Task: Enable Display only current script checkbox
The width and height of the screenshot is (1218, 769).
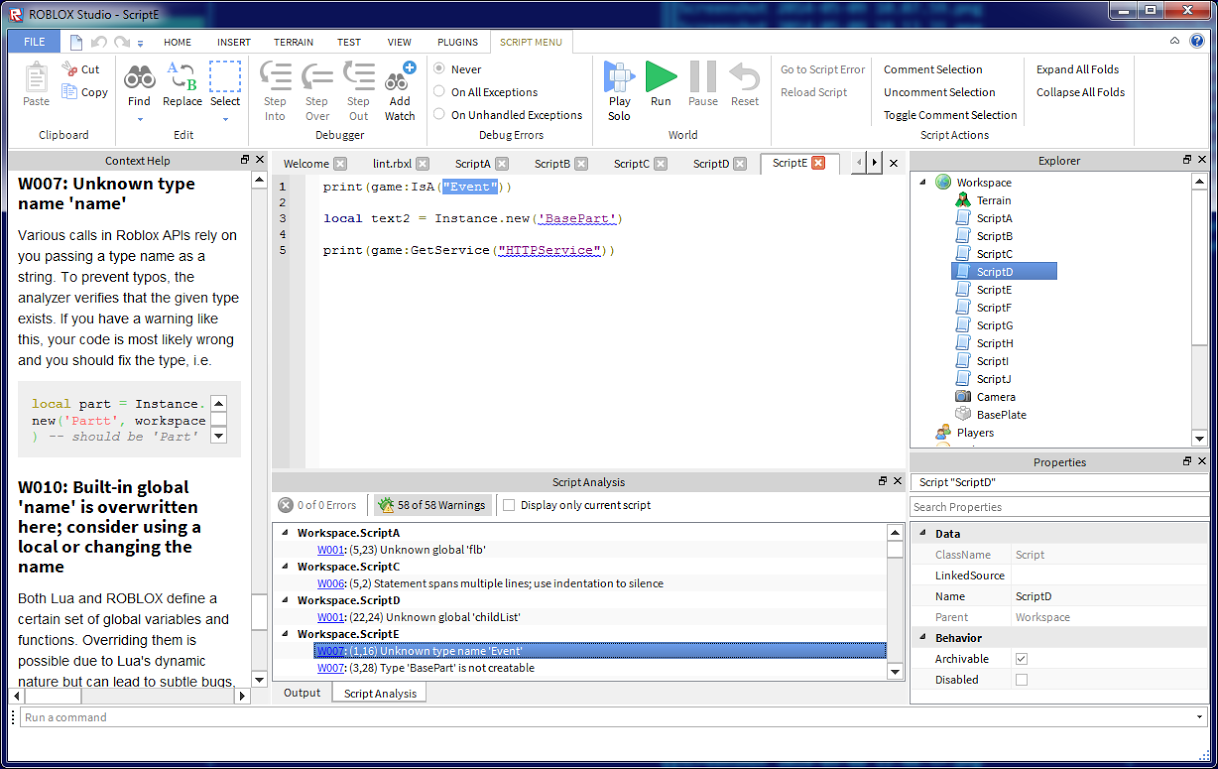Action: 509,505
